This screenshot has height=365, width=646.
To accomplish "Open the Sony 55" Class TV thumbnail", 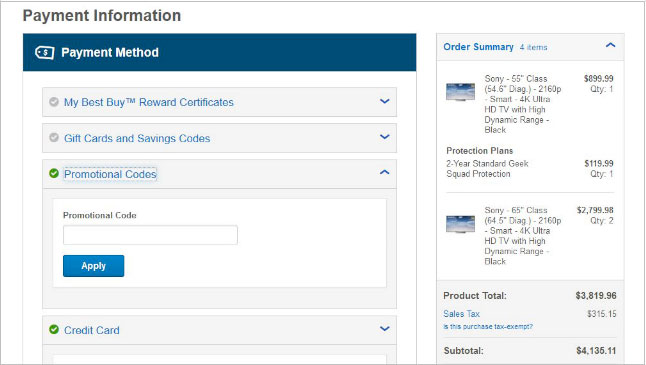I will point(460,92).
